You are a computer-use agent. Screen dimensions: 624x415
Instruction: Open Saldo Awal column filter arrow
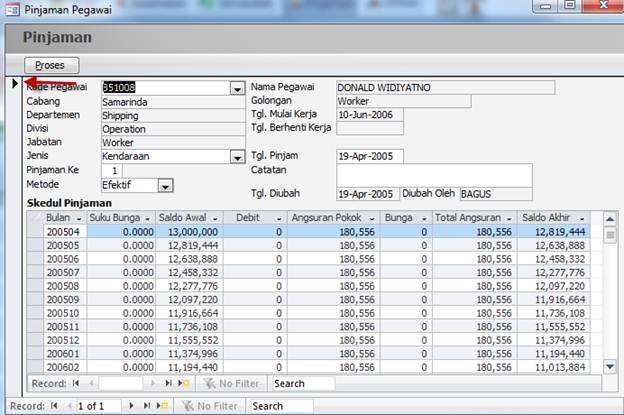tap(215, 218)
